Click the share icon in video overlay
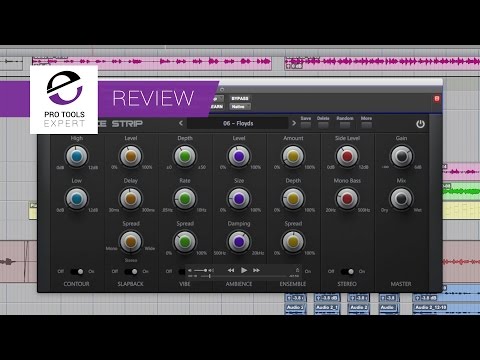The image size is (480, 360). coord(297,270)
